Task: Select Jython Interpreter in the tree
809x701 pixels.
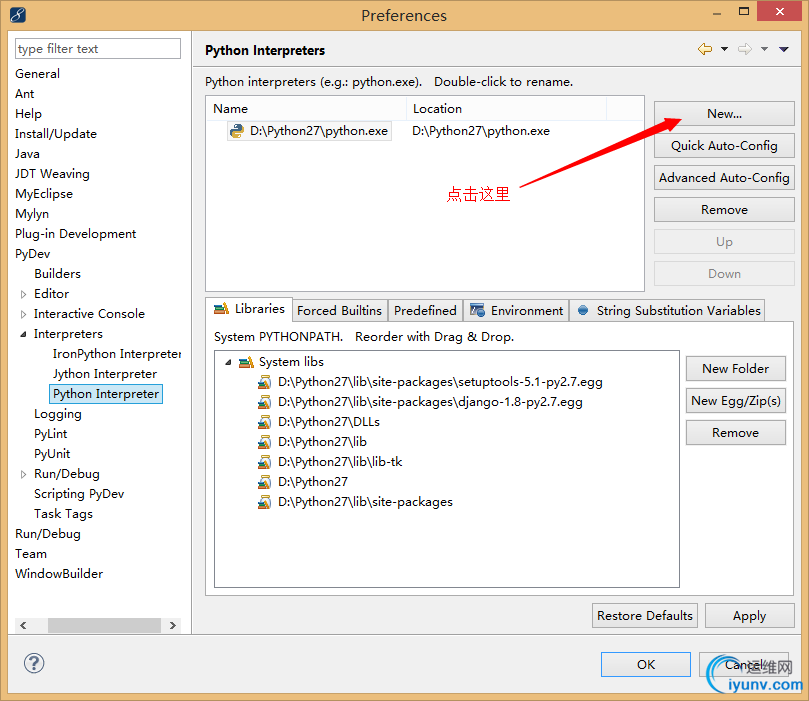Action: pos(105,374)
